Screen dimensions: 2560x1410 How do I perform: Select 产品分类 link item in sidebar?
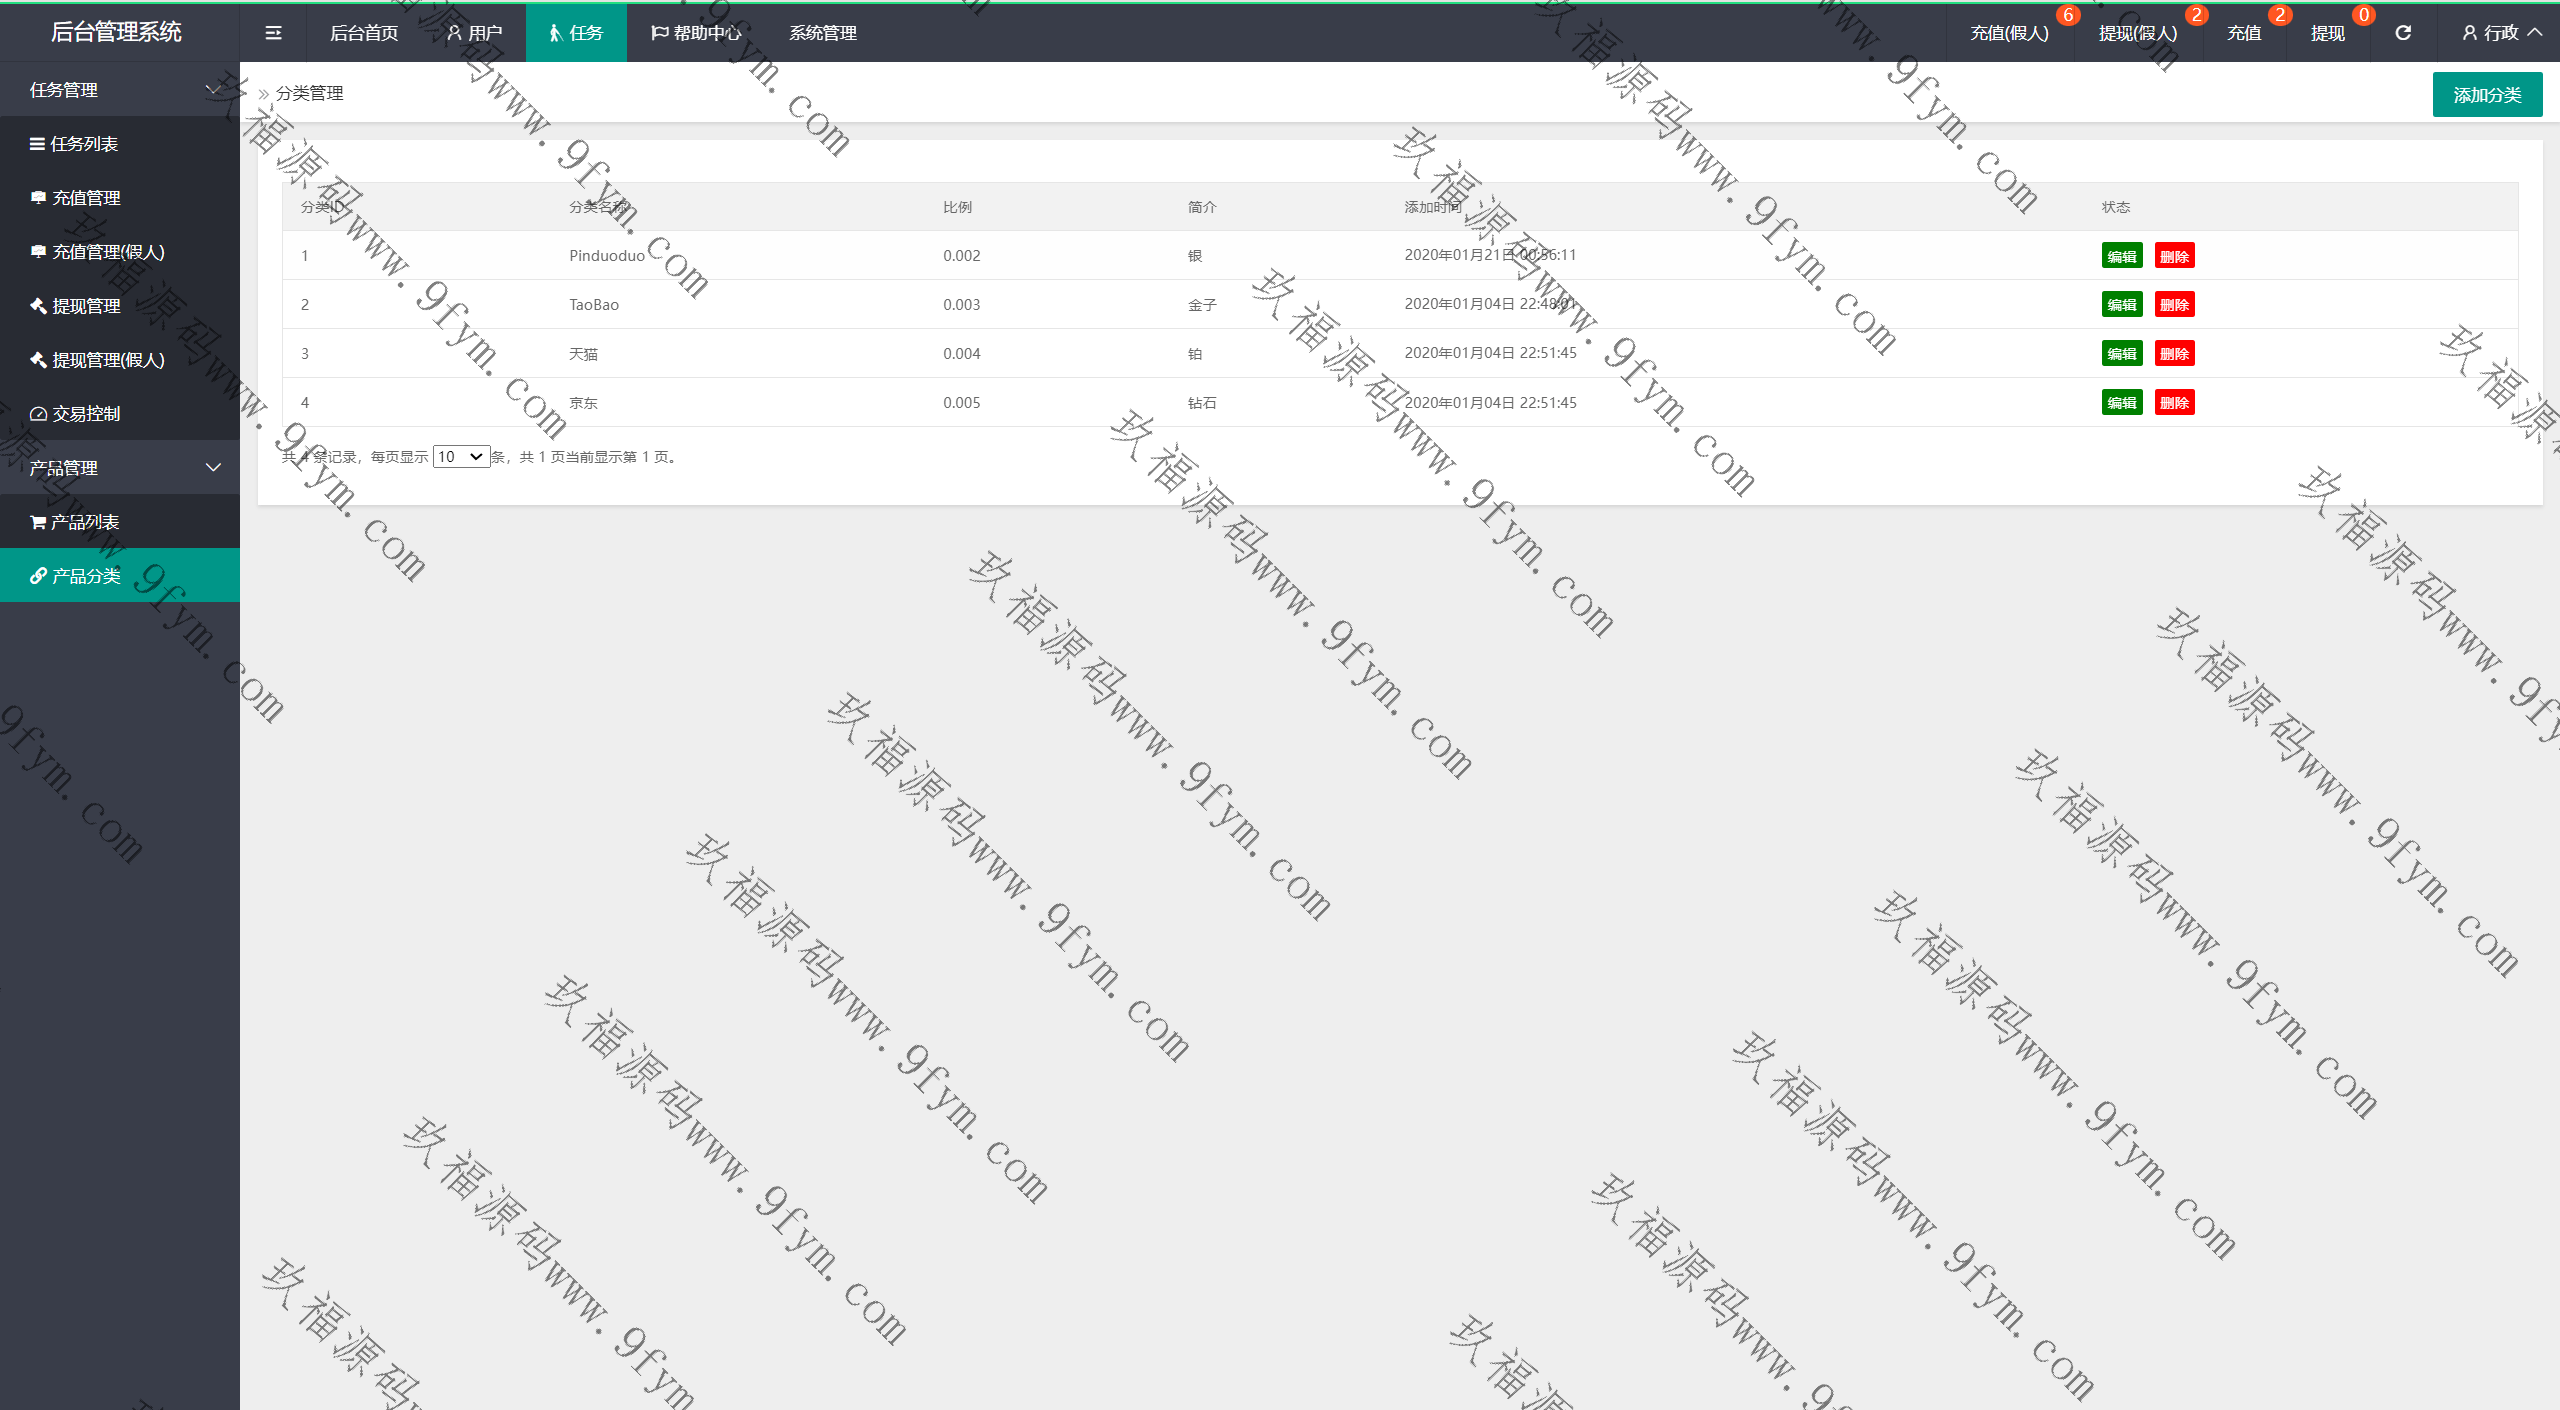tap(86, 576)
